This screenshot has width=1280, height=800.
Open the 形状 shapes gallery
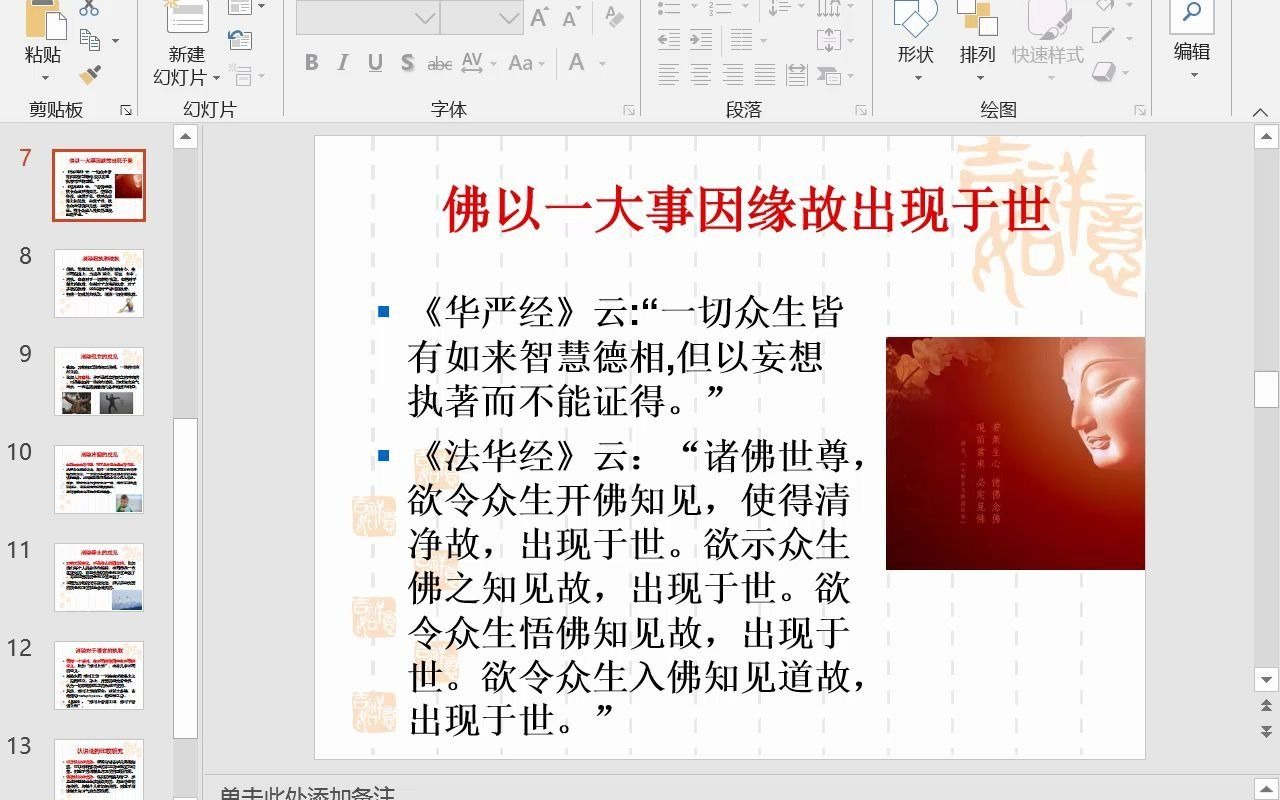pyautogui.click(x=915, y=40)
